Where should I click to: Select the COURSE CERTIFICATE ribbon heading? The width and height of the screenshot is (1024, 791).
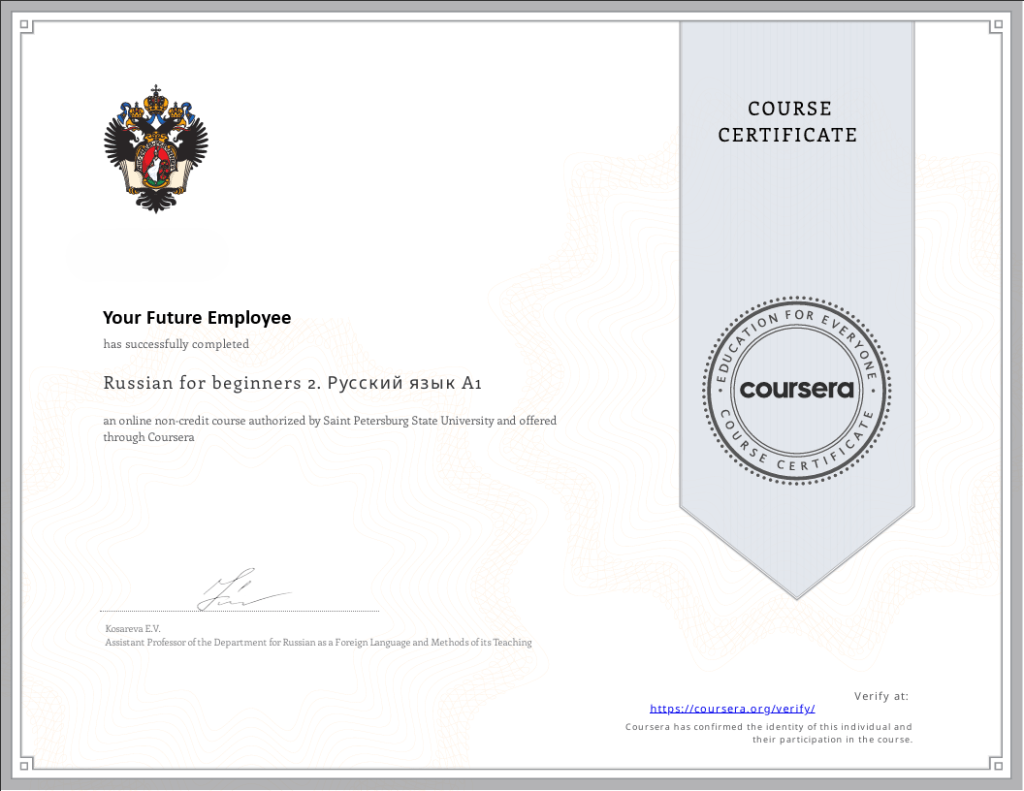coord(789,122)
